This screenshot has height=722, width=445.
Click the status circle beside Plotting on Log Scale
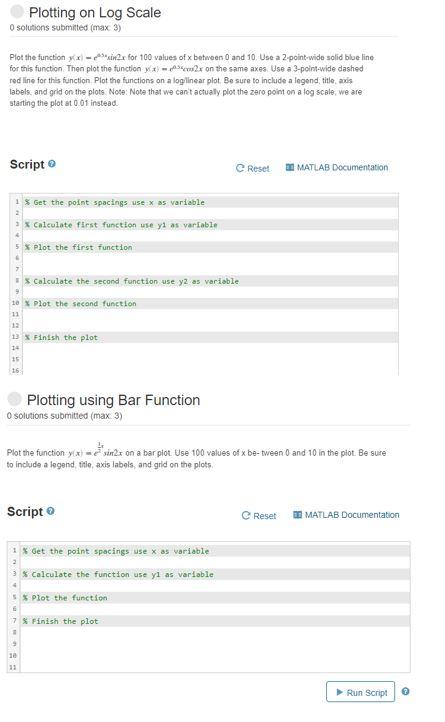pyautogui.click(x=17, y=12)
